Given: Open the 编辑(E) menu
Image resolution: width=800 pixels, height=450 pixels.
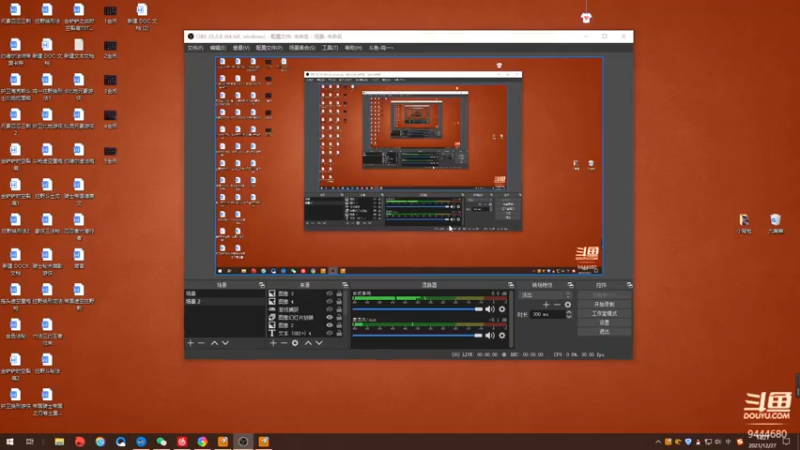Looking at the screenshot, I should coord(218,48).
